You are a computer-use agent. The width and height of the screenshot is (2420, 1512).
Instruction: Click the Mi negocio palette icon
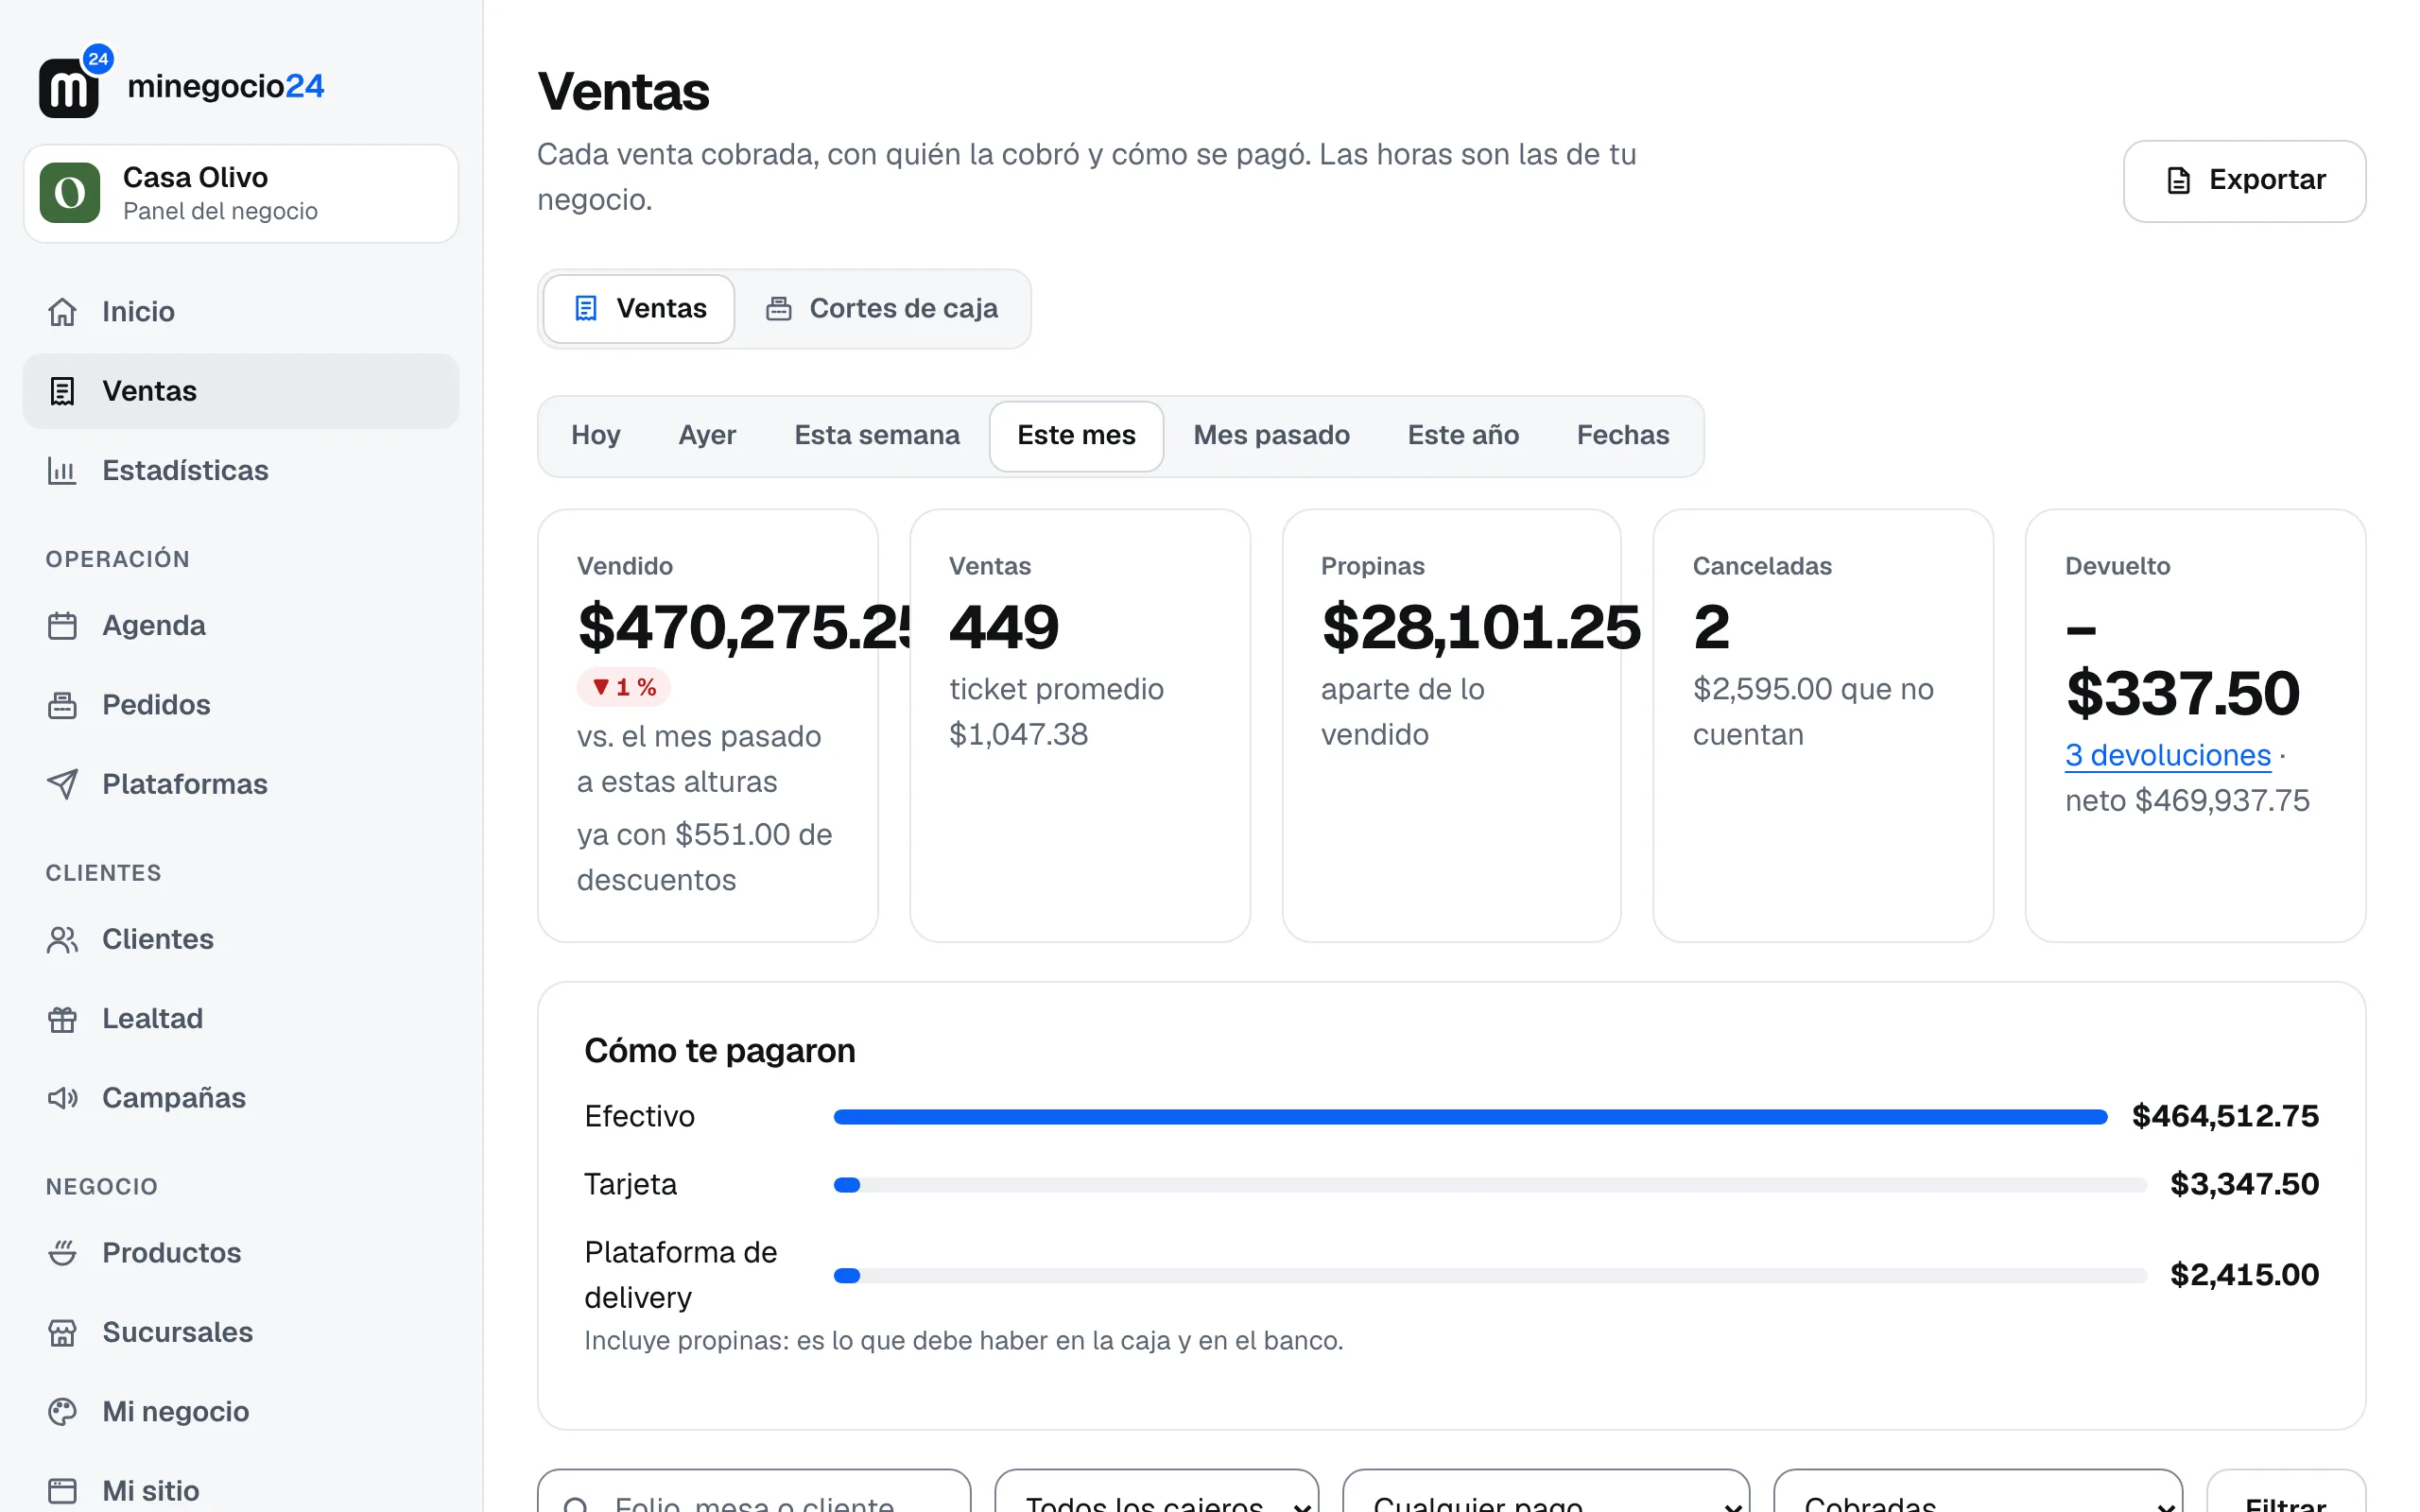coord(62,1412)
